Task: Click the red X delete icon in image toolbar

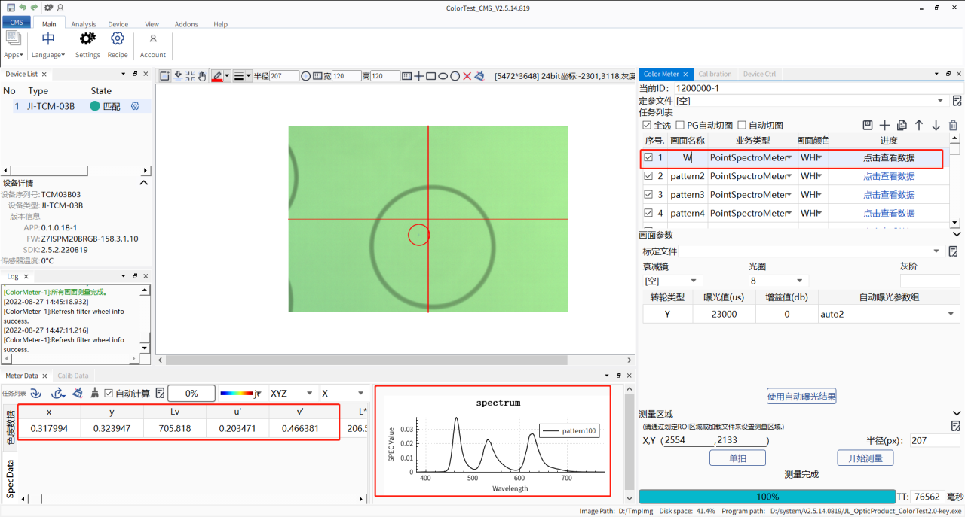Action: point(466,75)
